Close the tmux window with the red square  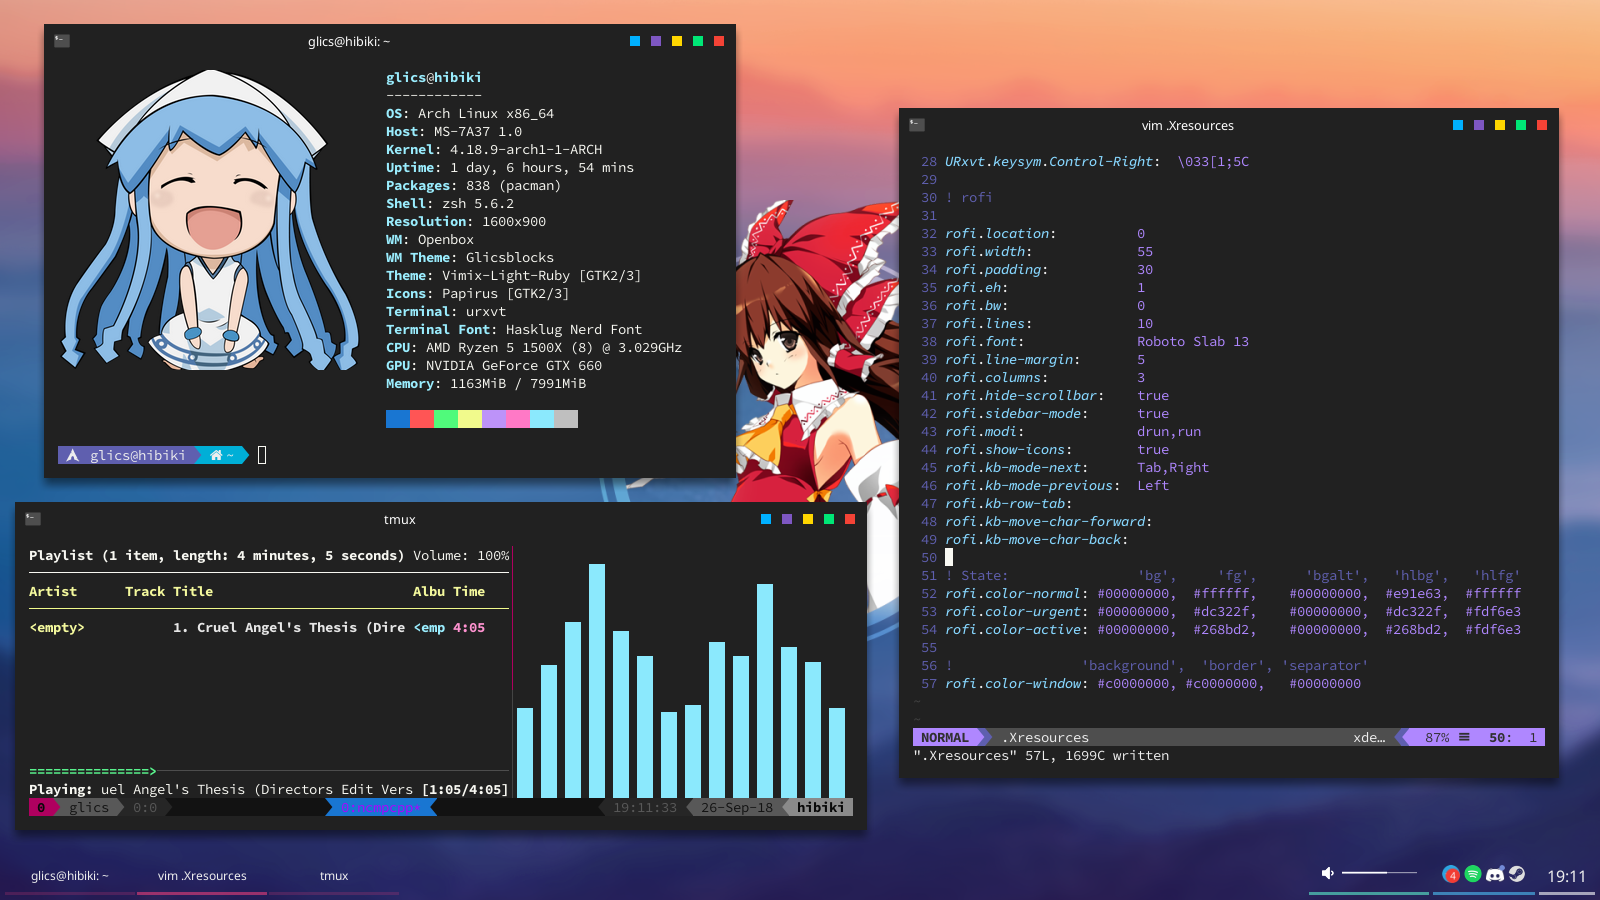[850, 519]
